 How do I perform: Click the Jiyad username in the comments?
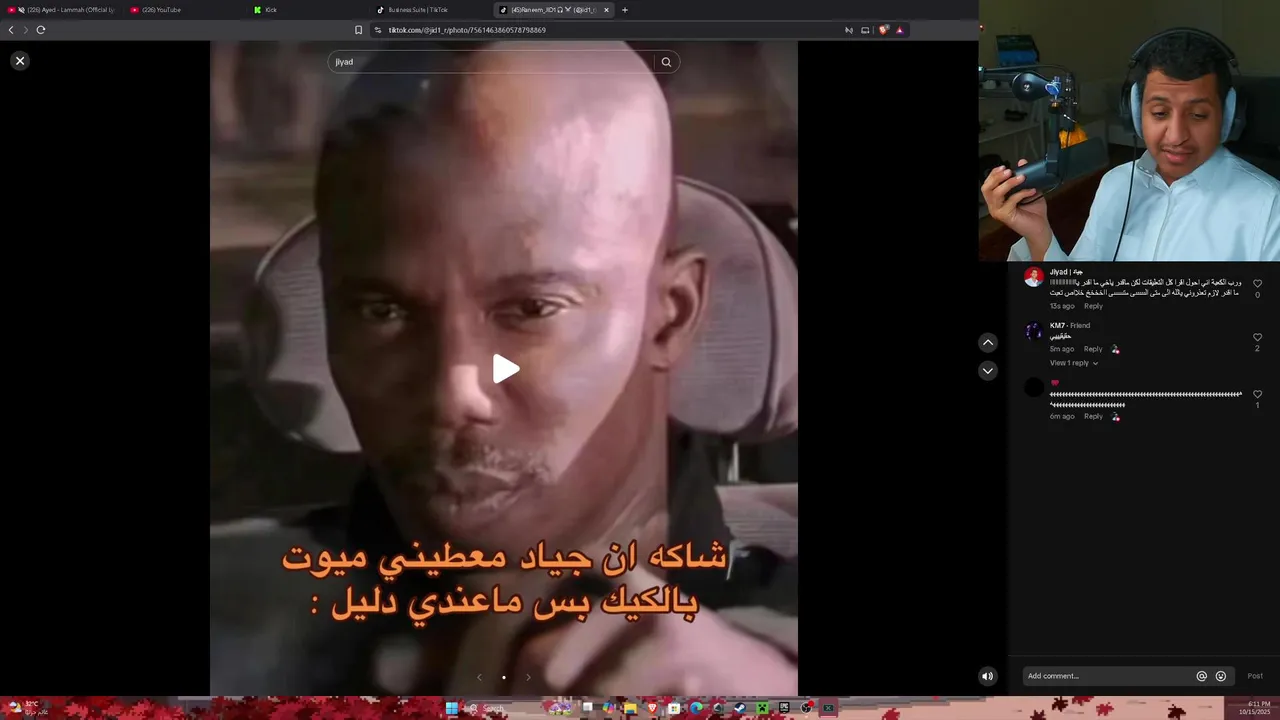1066,272
